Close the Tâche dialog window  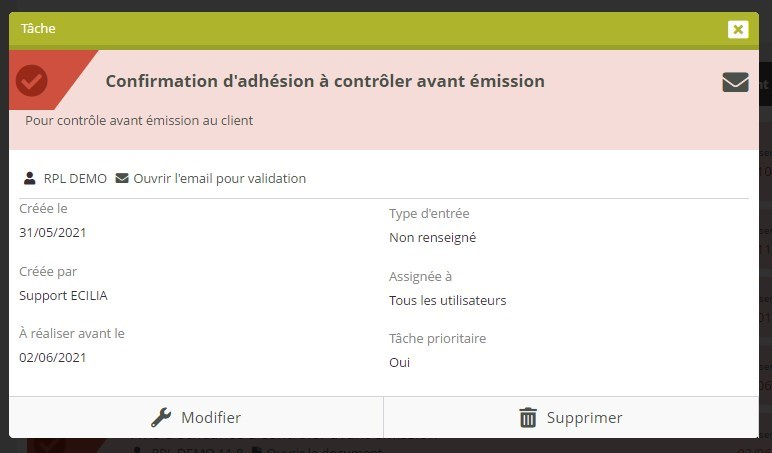tap(738, 29)
